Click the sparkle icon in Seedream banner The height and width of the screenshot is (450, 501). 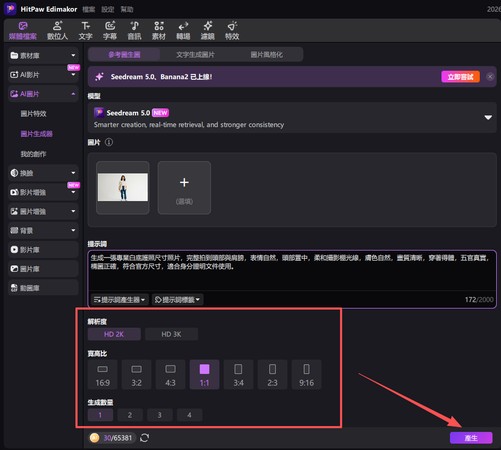coord(99,77)
